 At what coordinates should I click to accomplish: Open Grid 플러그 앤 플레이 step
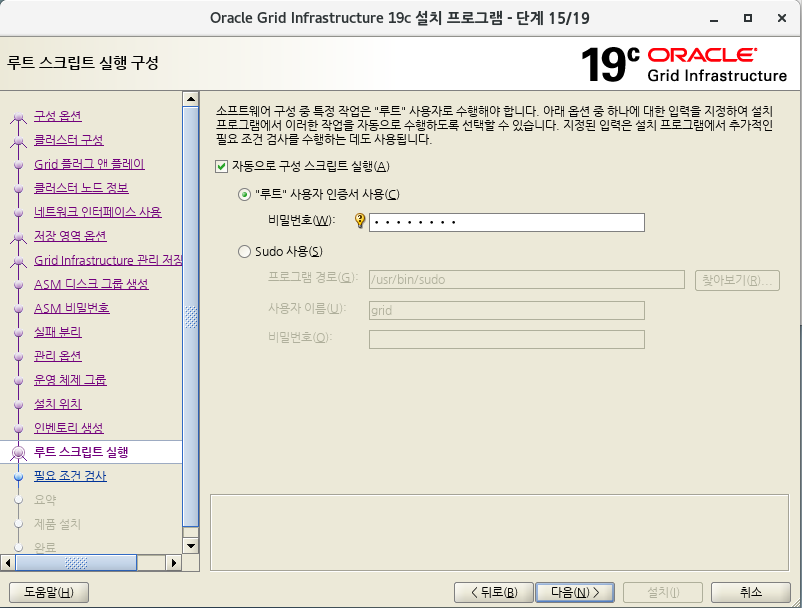tap(89, 164)
